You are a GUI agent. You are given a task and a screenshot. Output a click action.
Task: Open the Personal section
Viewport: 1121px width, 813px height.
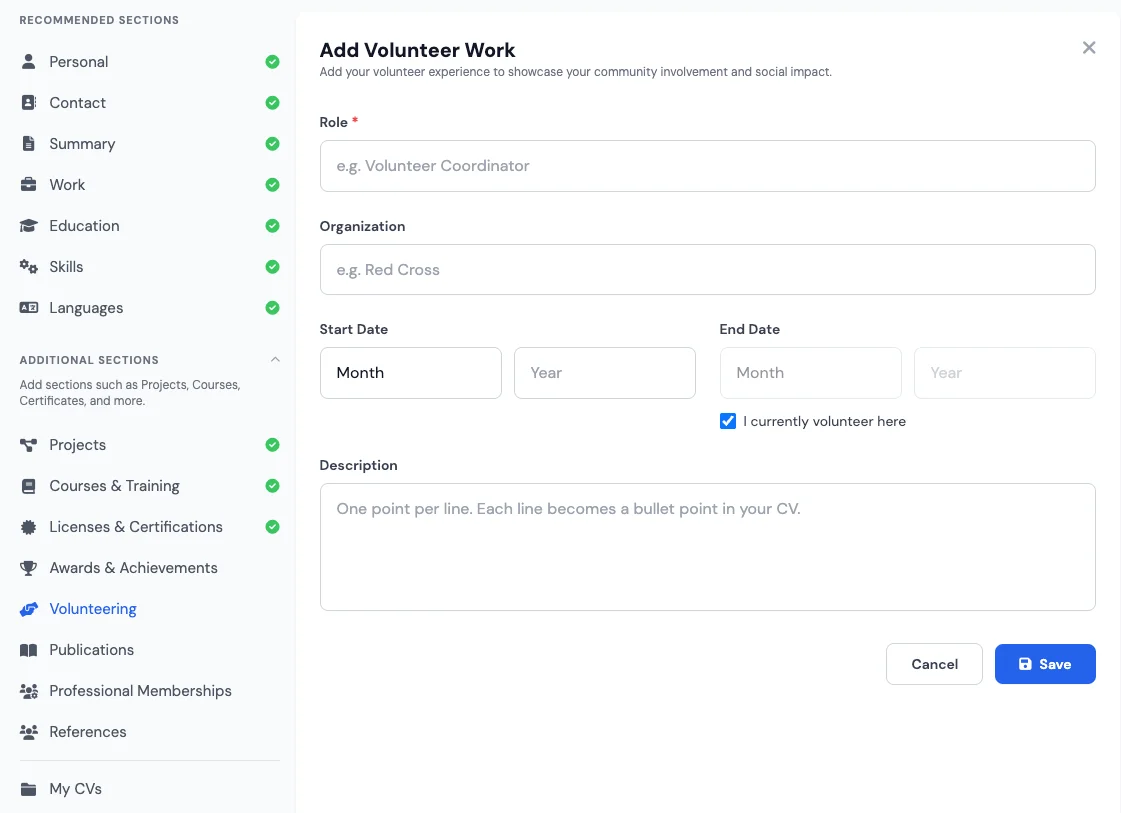pos(149,61)
